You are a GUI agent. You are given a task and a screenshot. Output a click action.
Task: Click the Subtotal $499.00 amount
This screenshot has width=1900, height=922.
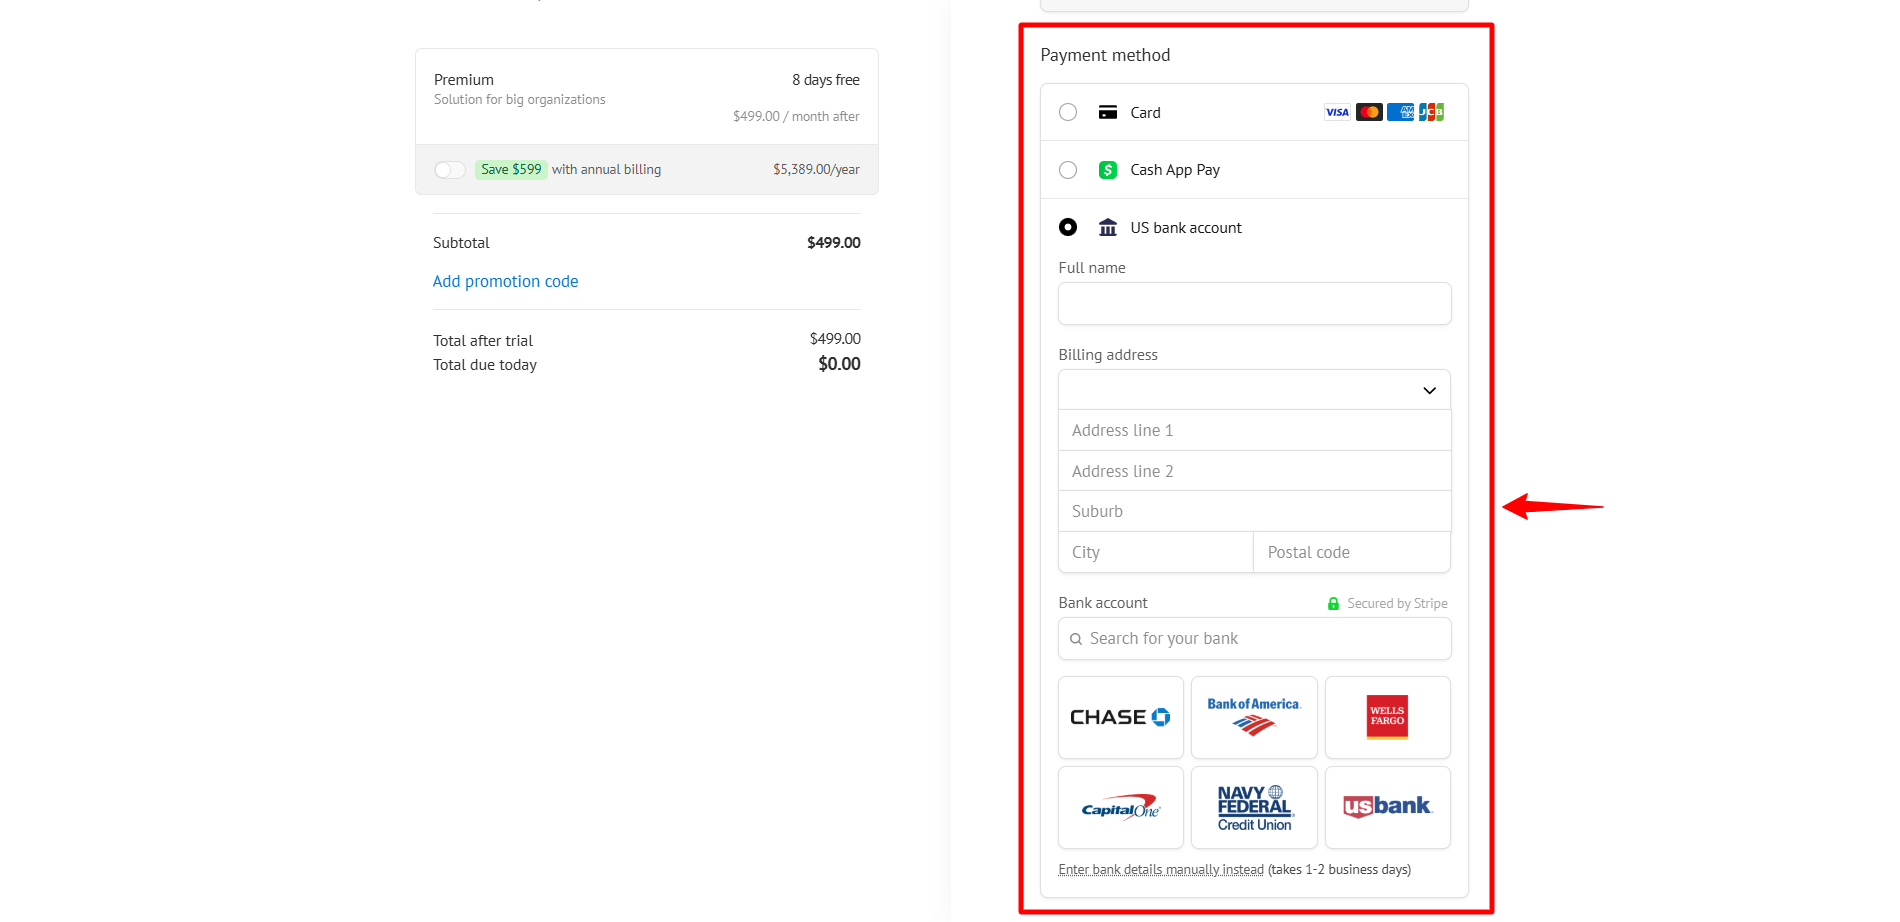click(x=834, y=243)
